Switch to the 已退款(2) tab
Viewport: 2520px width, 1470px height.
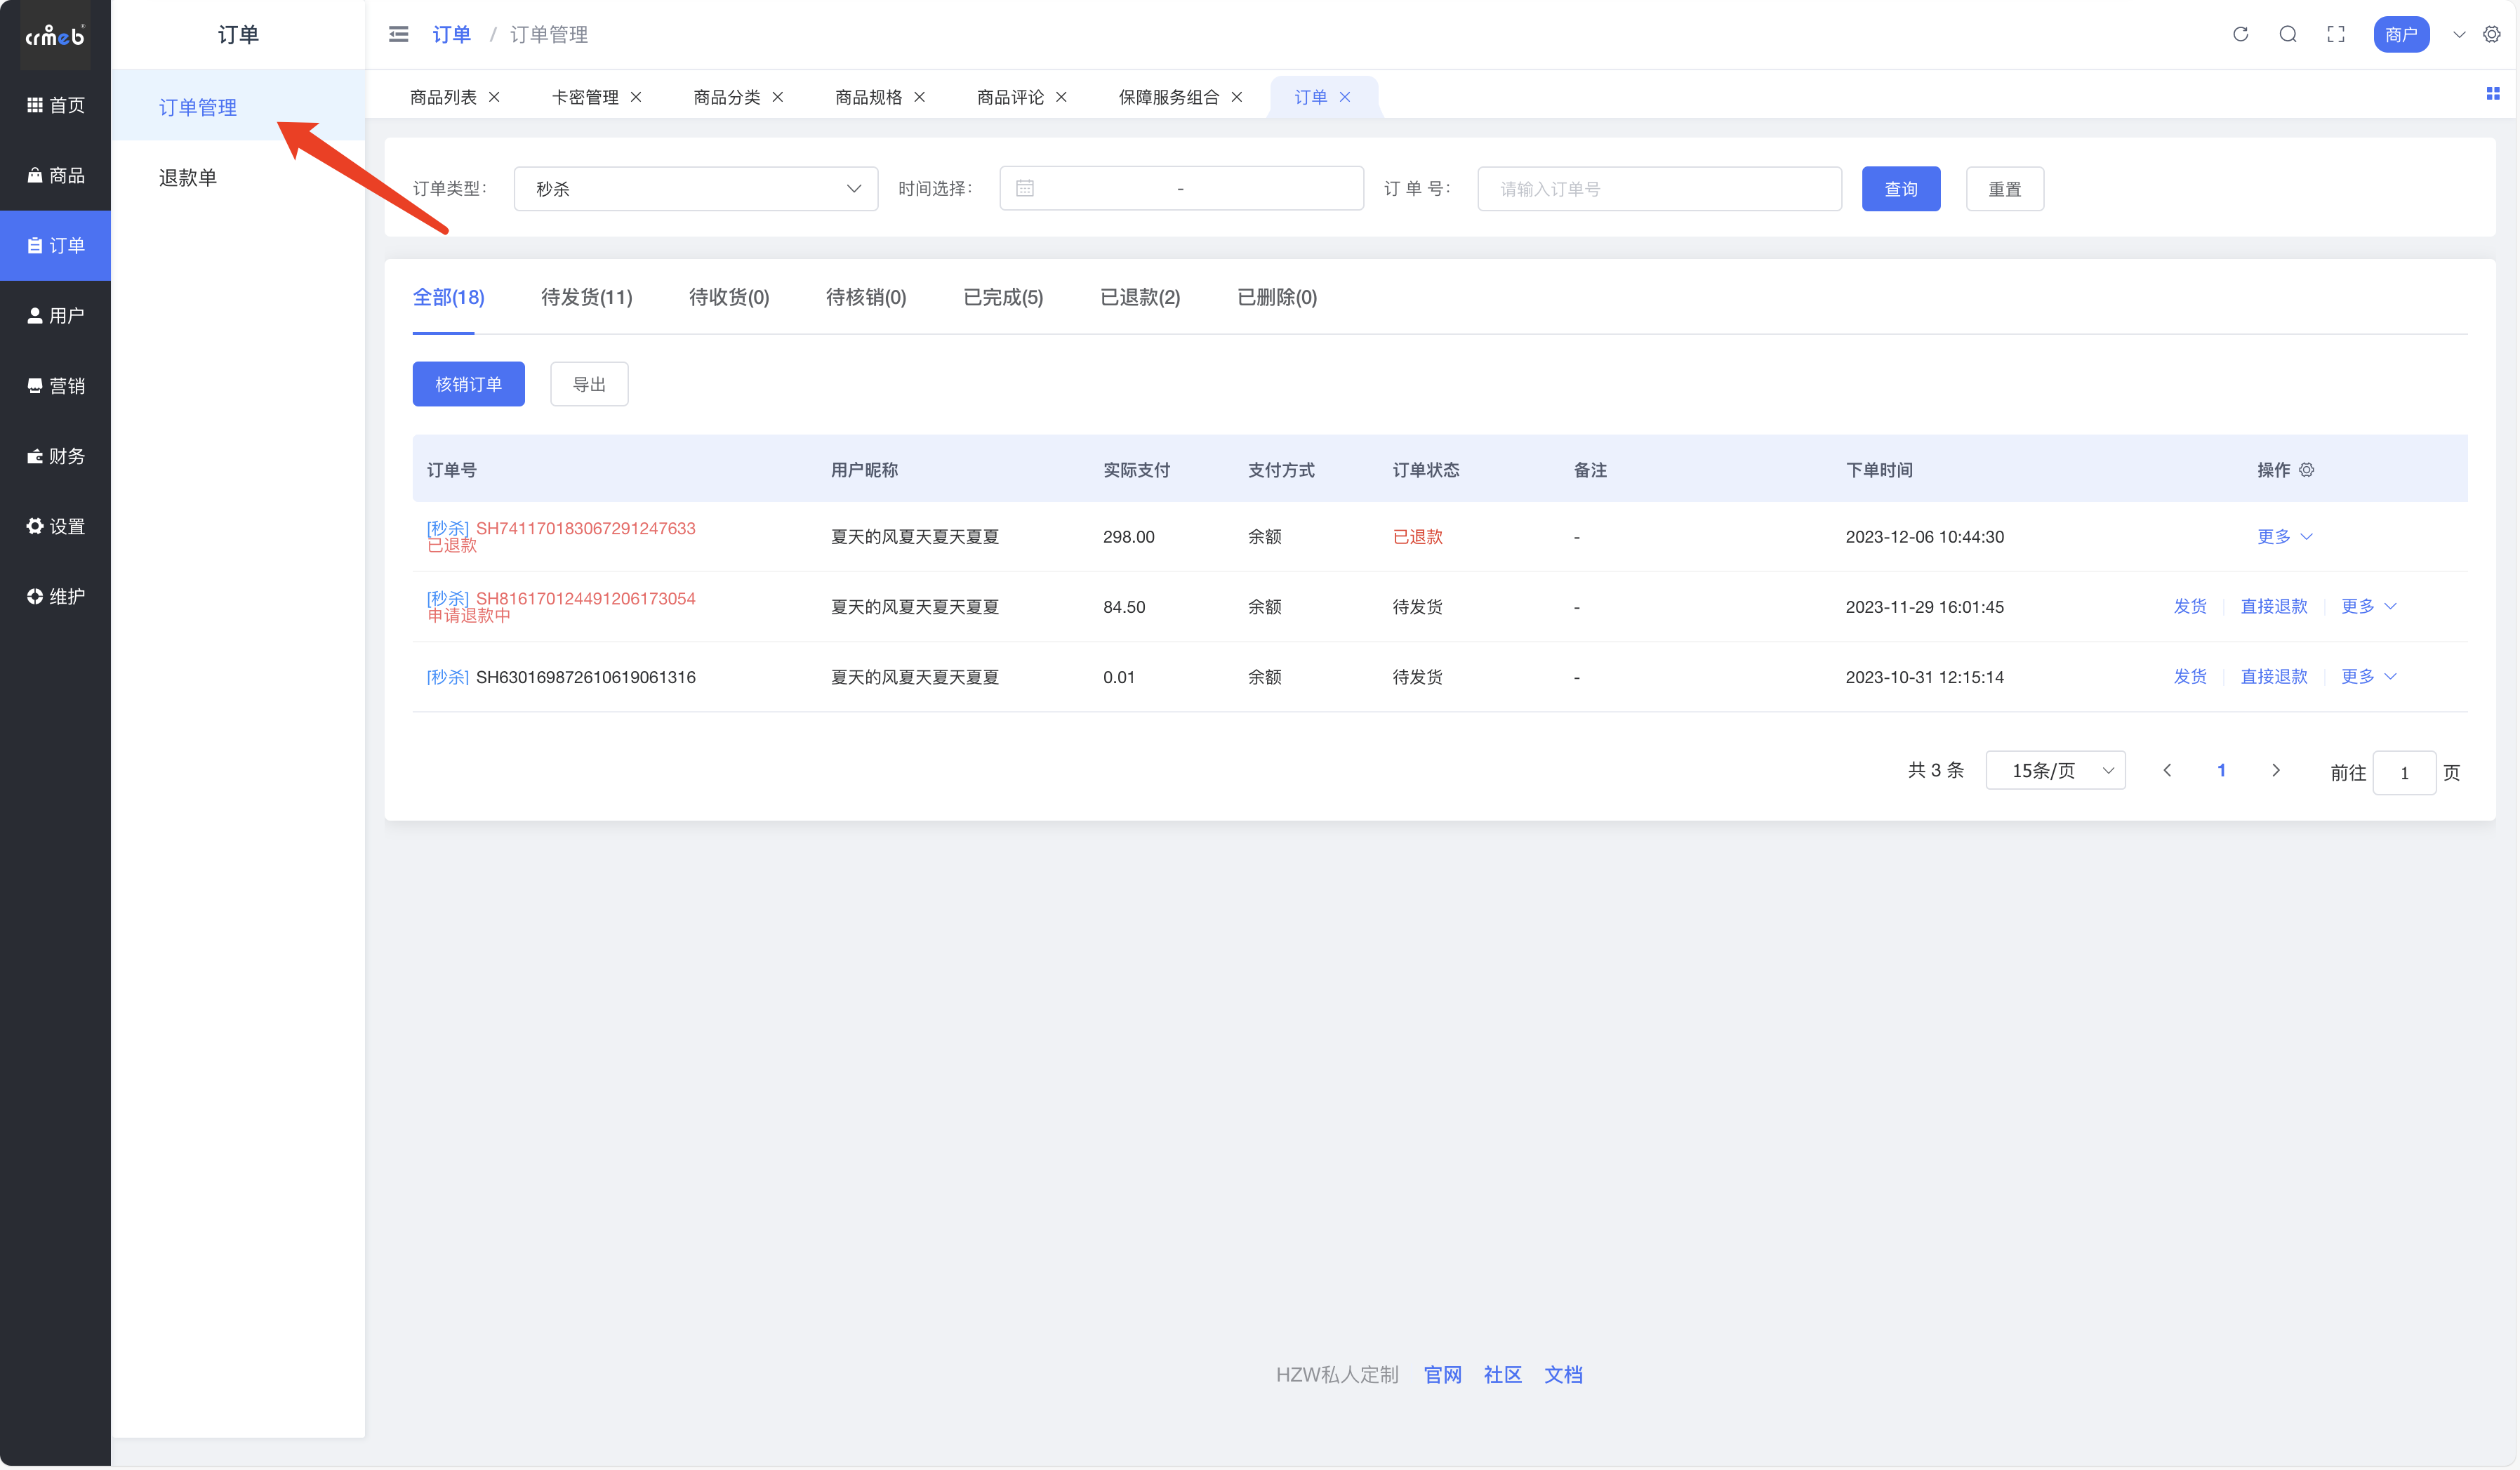point(1140,297)
